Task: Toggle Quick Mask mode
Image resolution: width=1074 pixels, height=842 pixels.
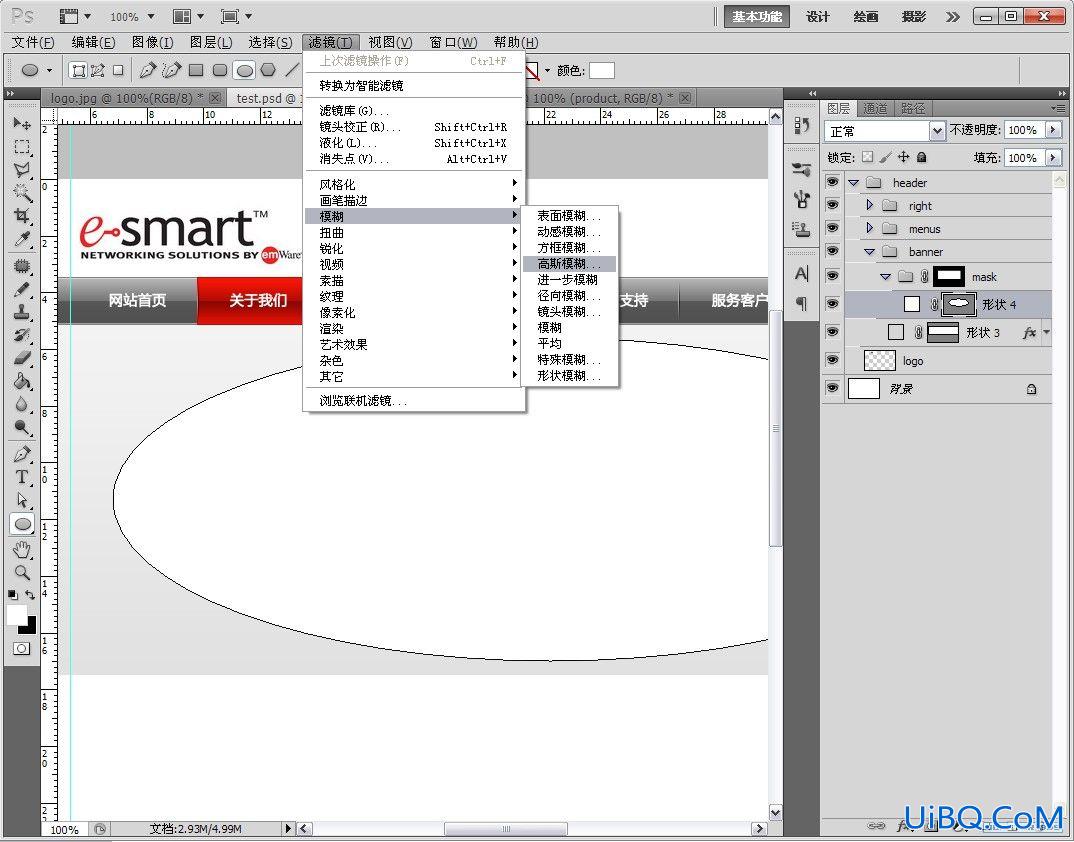Action: 22,648
